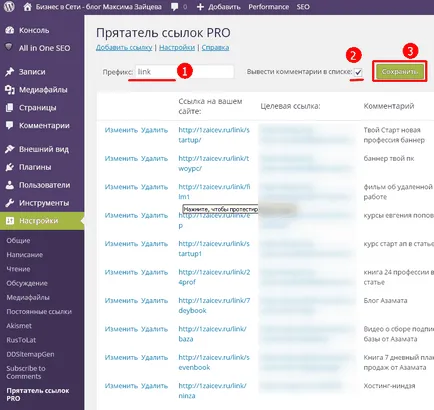Screen dimensions: 434x410
Task: Open the http://1zaicev.ru/link/film1 link
Action: (x=214, y=192)
